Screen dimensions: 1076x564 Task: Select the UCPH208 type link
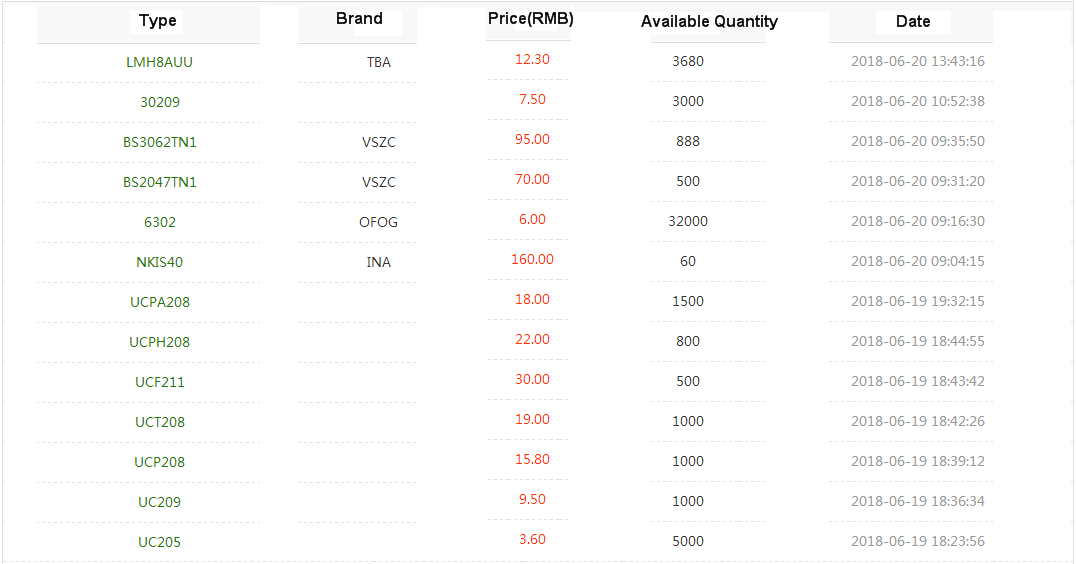(160, 342)
